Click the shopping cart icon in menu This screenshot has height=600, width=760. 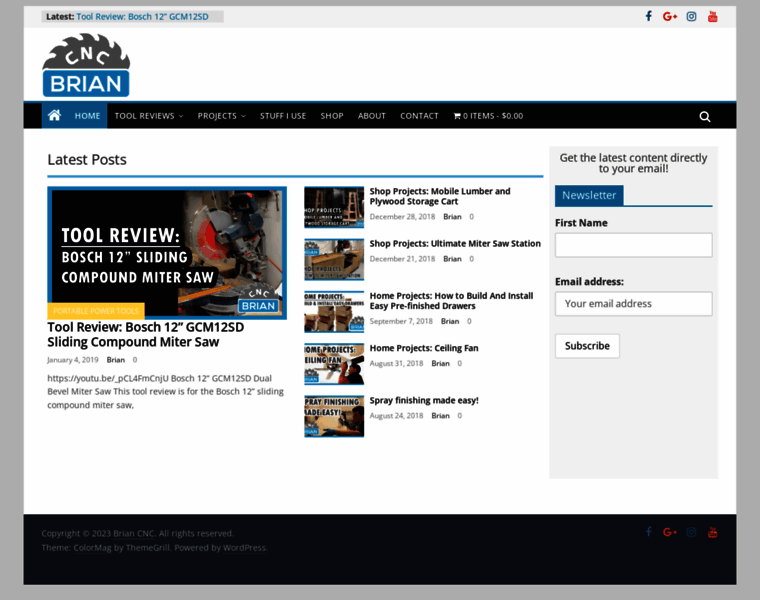(458, 116)
